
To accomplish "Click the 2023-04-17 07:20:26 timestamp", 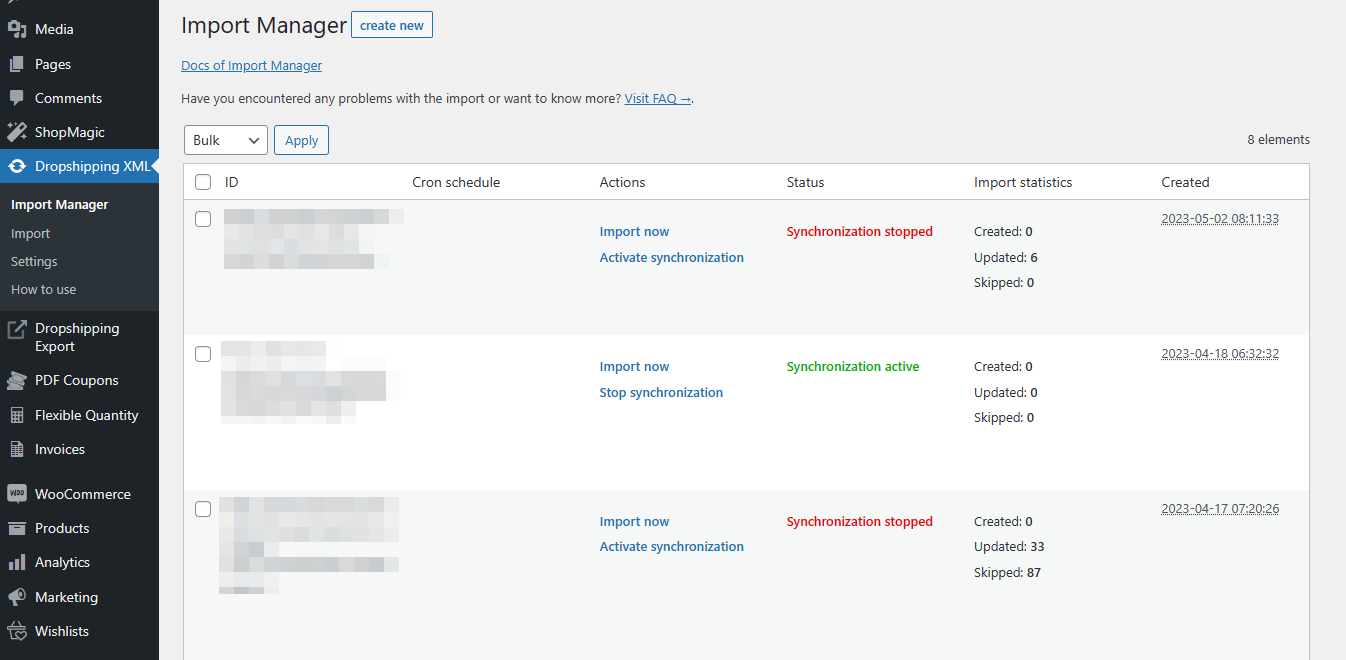I will coord(1220,508).
